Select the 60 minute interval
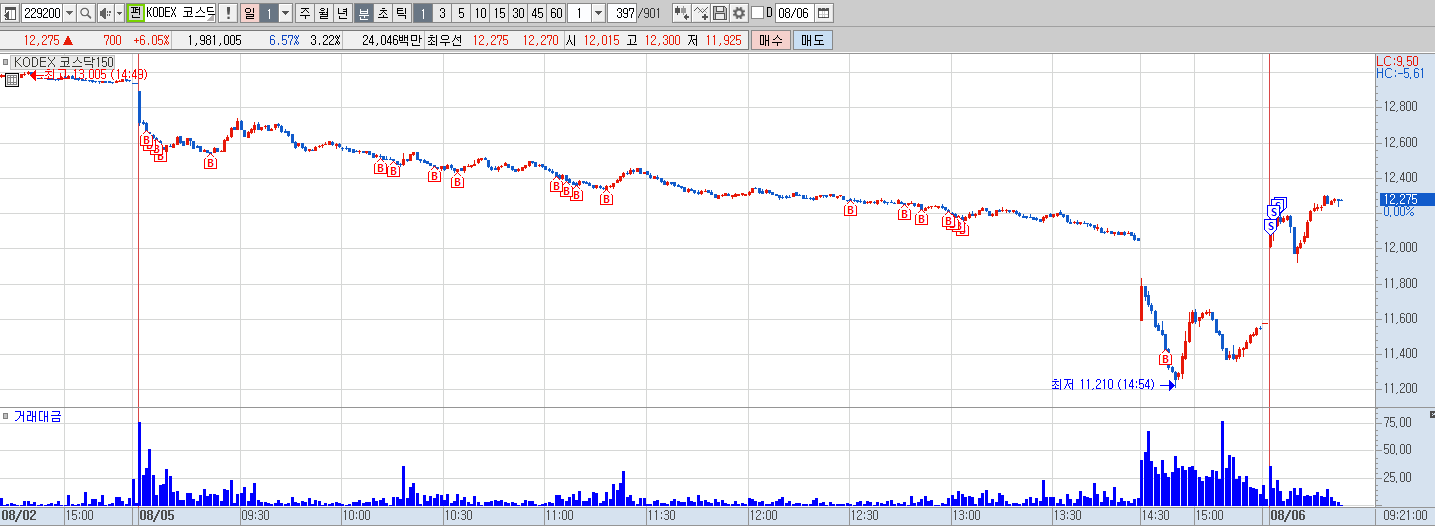This screenshot has width=1435, height=526. (x=556, y=13)
